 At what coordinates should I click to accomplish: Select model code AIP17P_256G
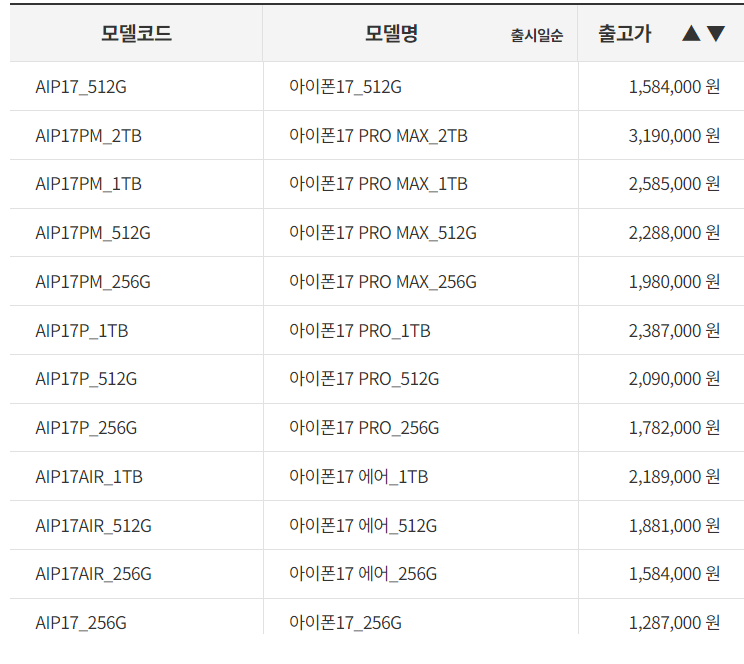(86, 428)
